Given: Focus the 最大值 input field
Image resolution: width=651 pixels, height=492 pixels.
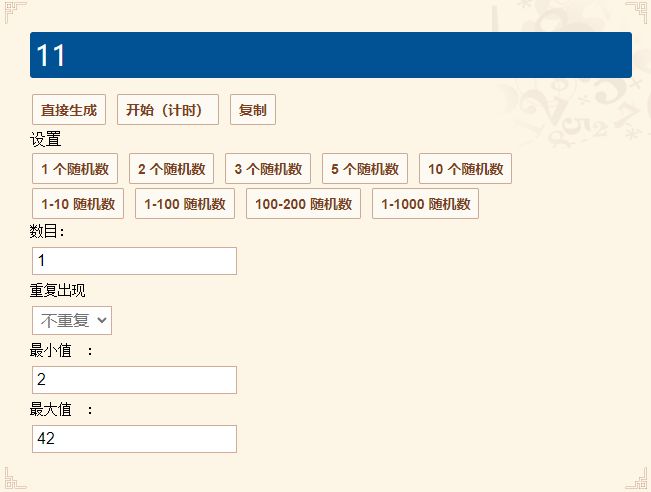Looking at the screenshot, I should coord(135,439).
